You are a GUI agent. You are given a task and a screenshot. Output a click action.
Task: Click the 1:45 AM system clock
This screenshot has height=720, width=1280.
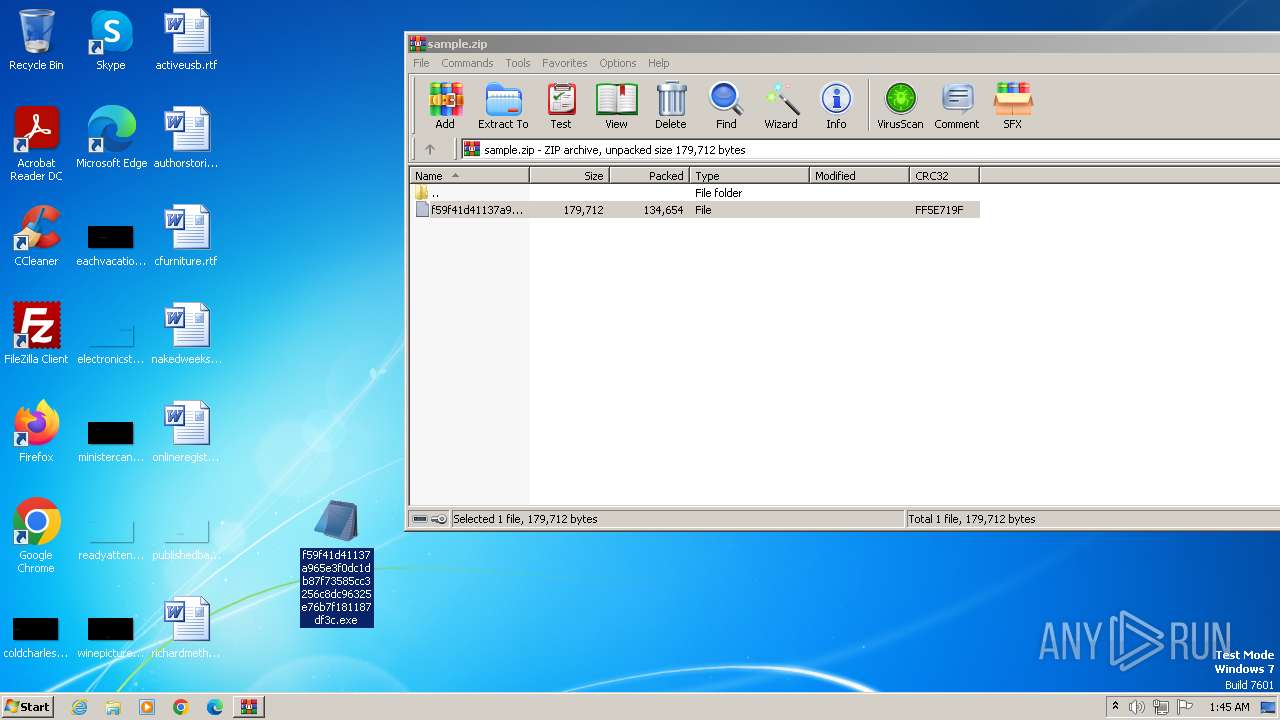(x=1229, y=707)
